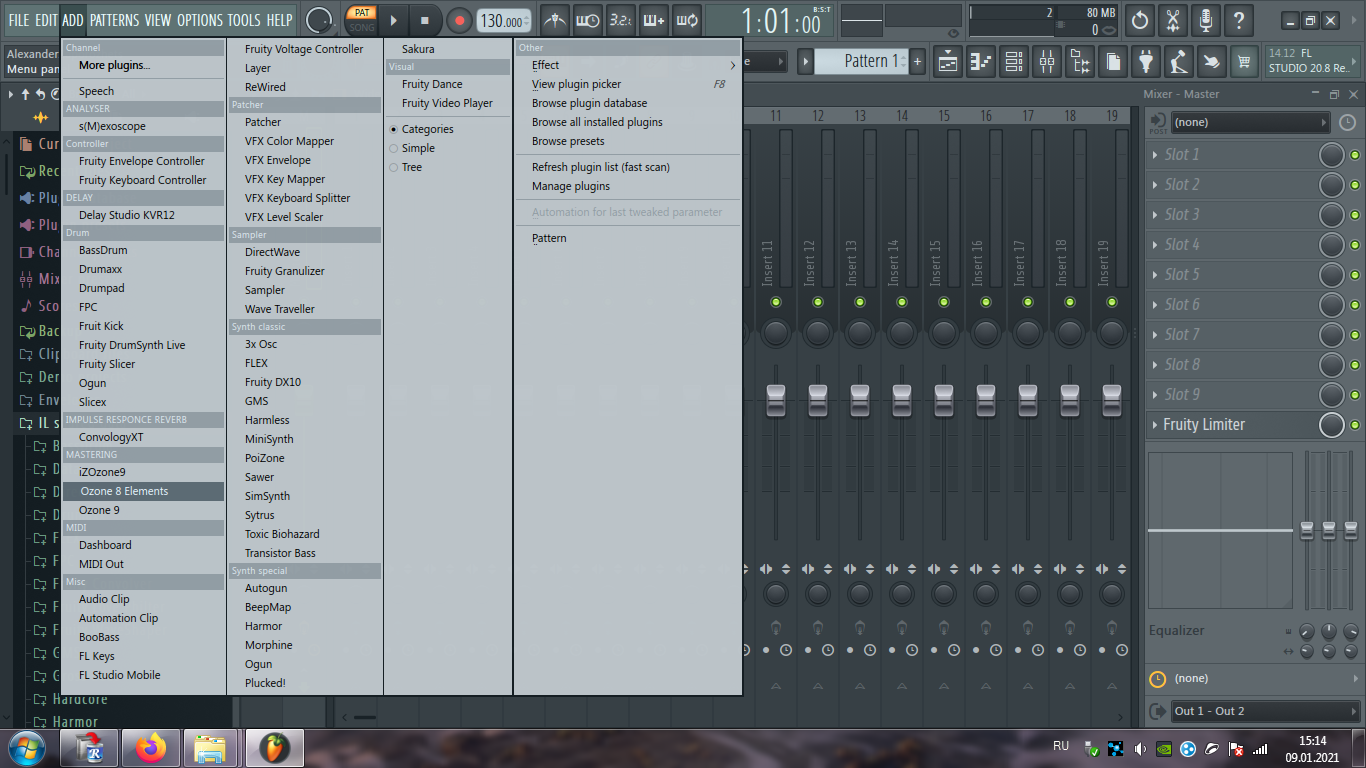Image resolution: width=1366 pixels, height=768 pixels.
Task: Select the Tree radio option
Action: pyautogui.click(x=405, y=167)
